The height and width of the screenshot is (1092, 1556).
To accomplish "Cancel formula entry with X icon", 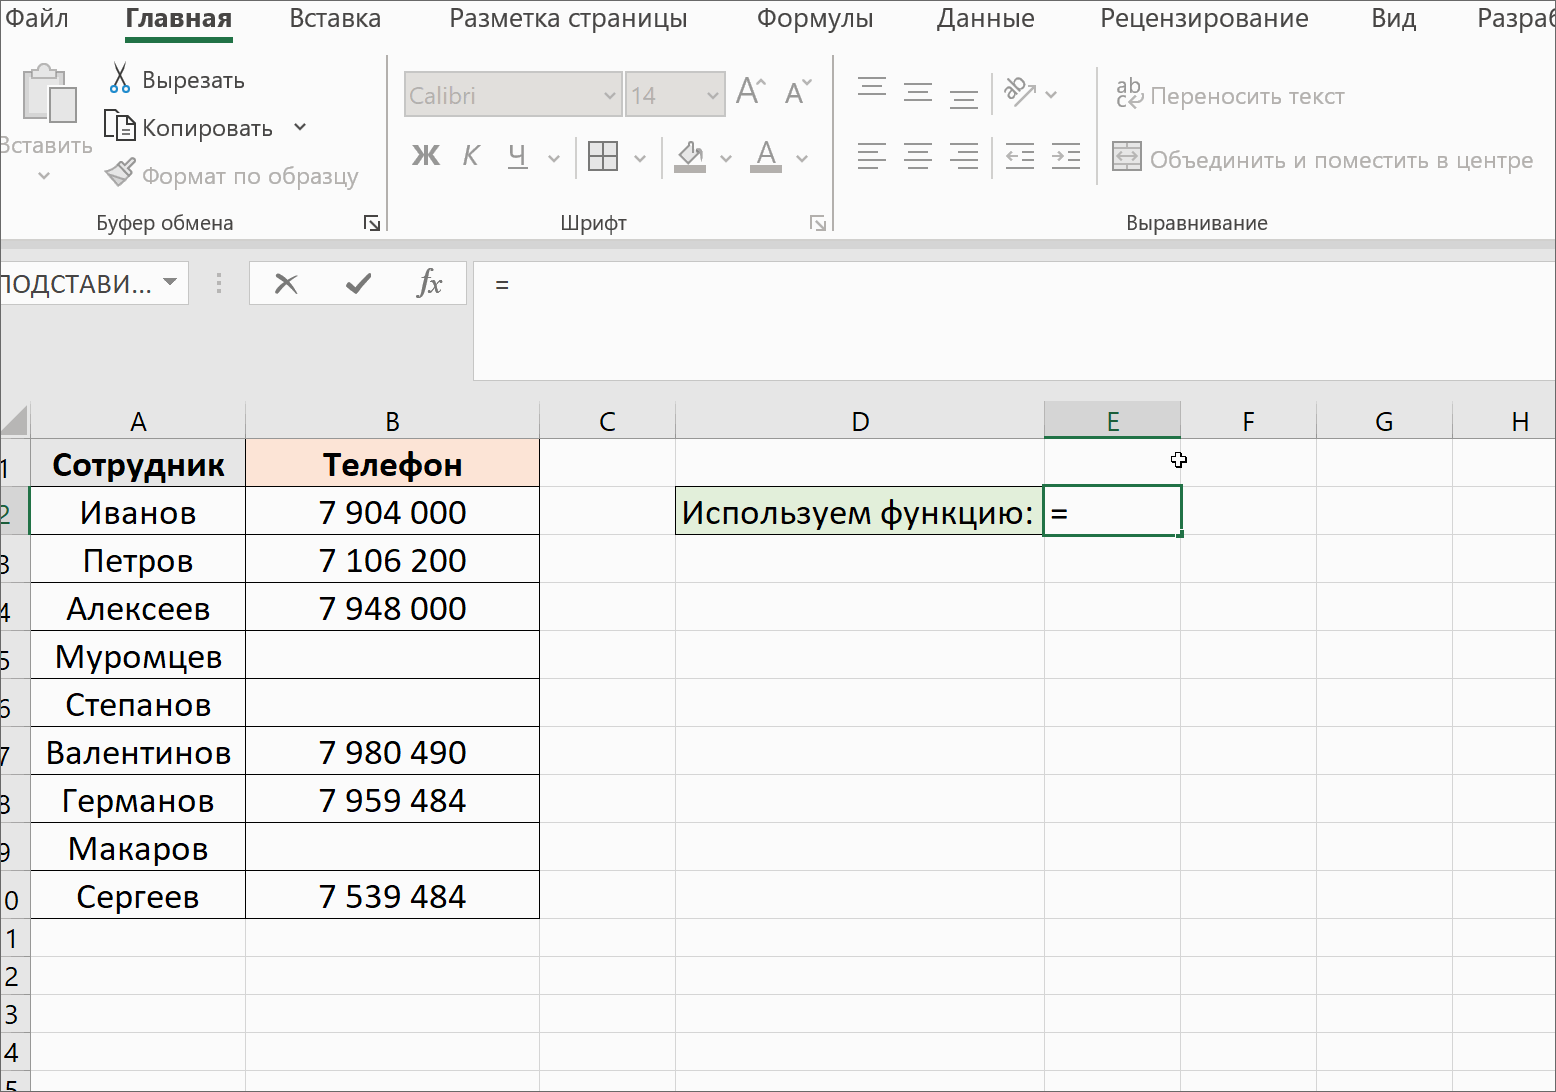I will coord(286,284).
